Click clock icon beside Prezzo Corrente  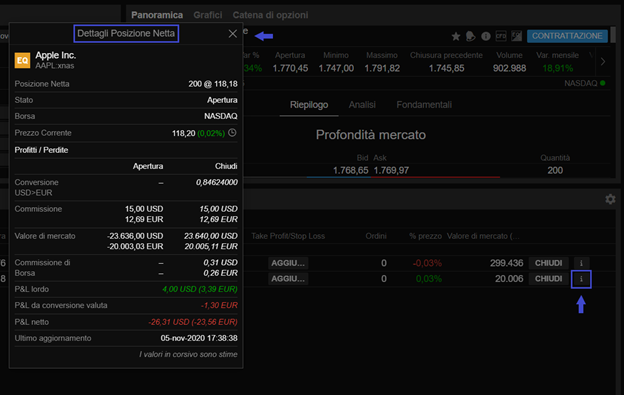(232, 133)
